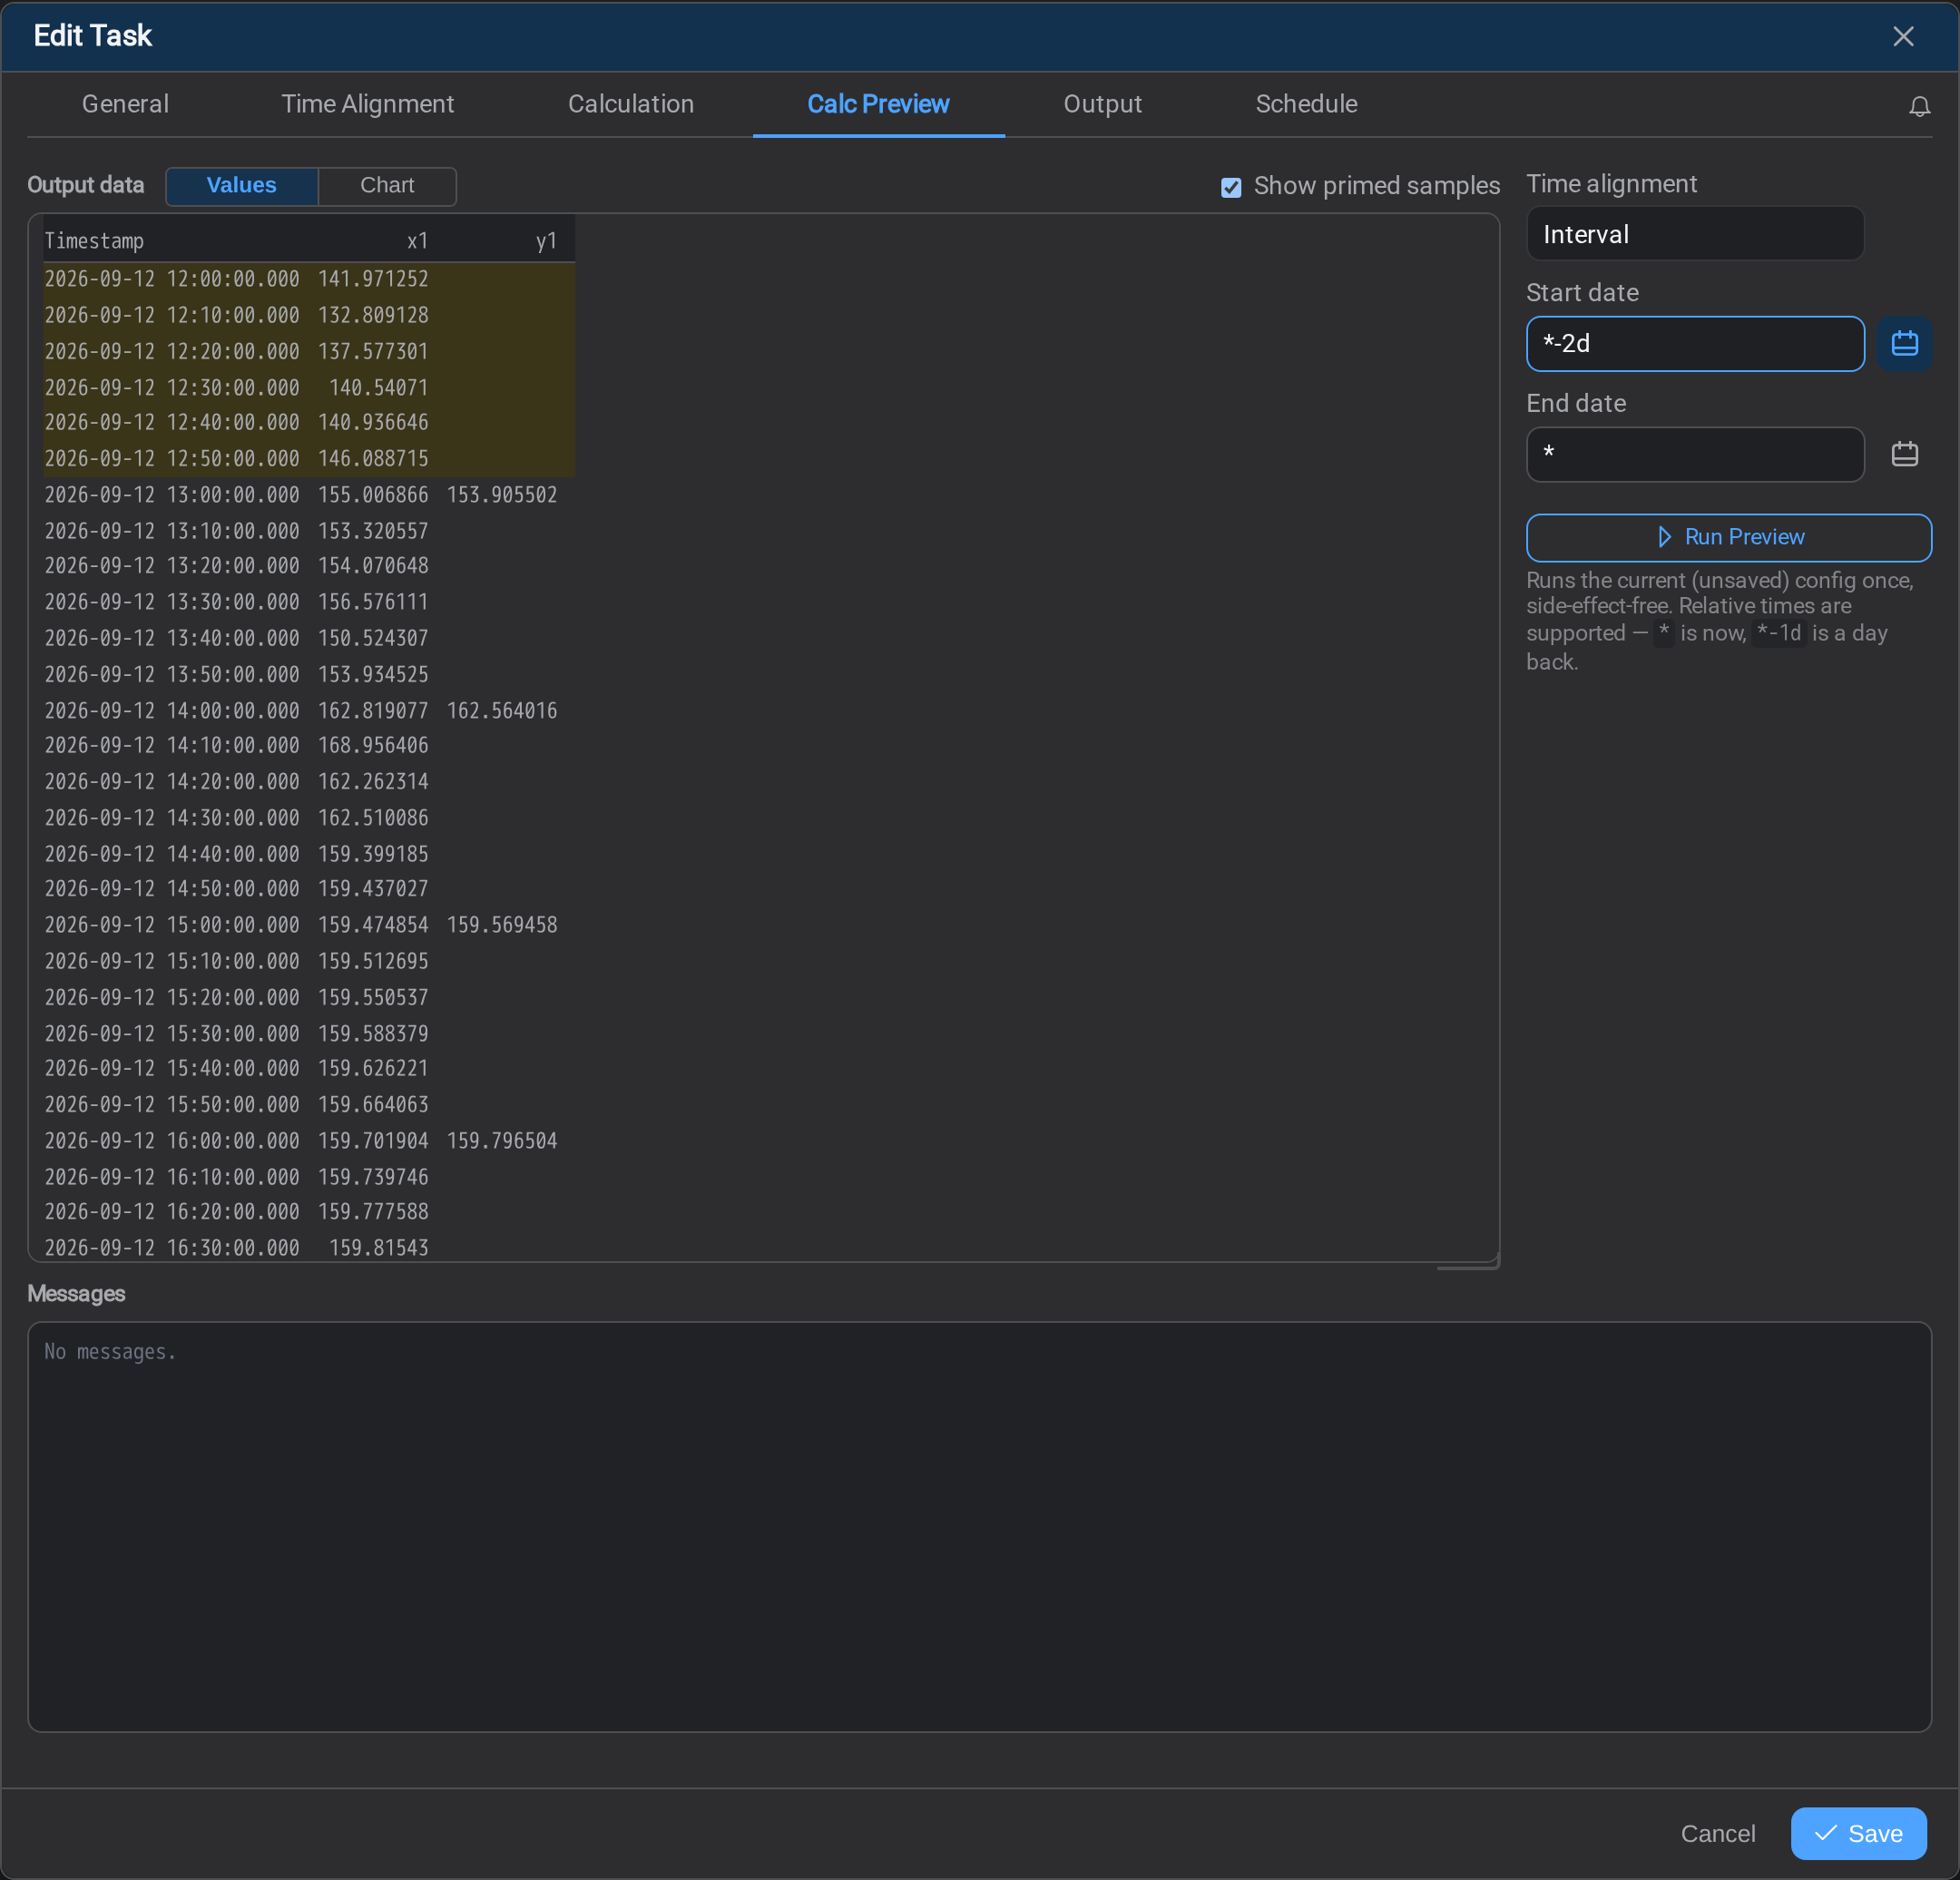Screen dimensions: 1960x1880
Task: Open the Time alignment Interval dropdown
Action: [1694, 234]
